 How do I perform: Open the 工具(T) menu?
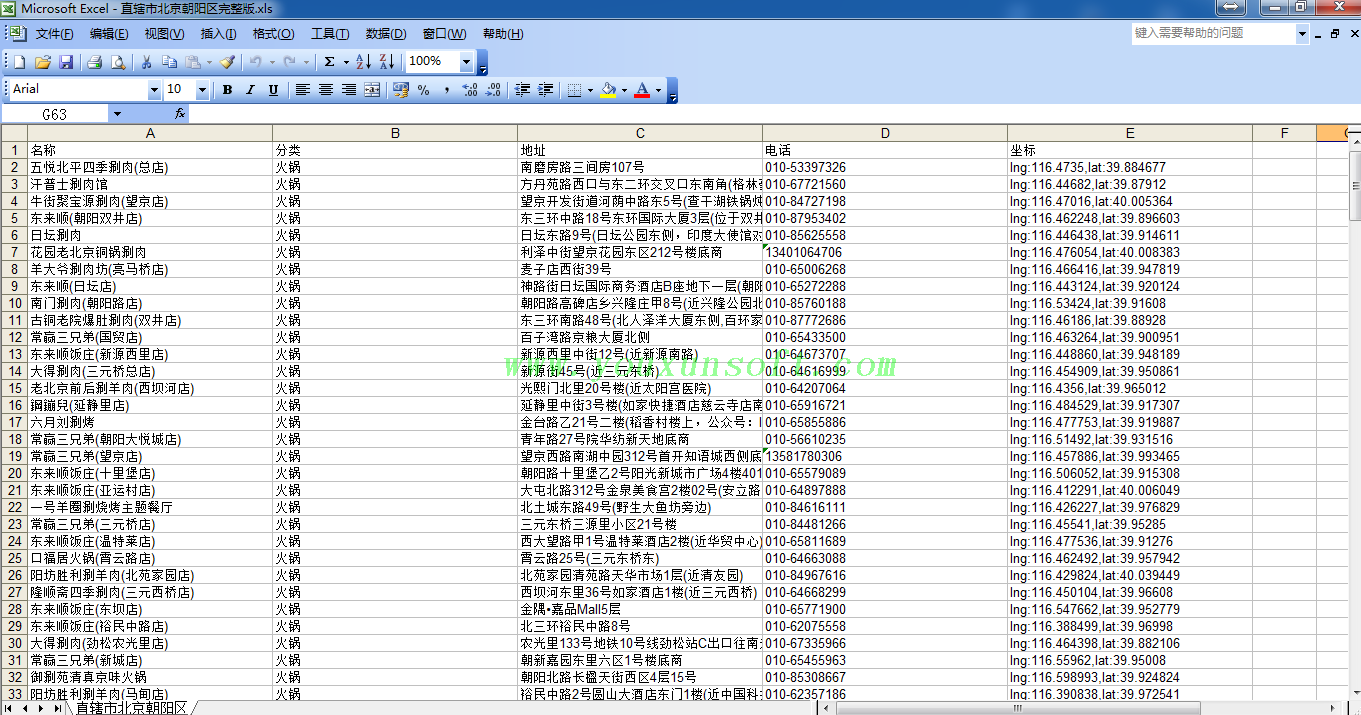pyautogui.click(x=330, y=34)
